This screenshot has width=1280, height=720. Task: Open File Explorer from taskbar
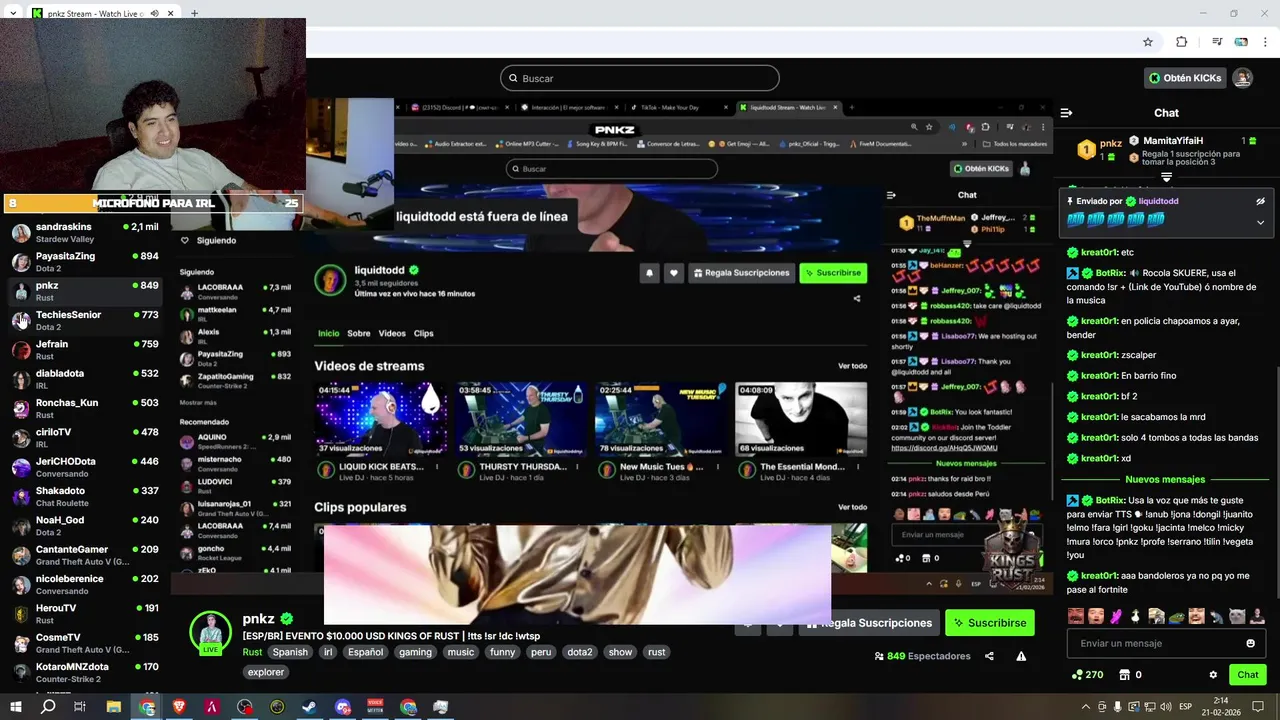click(x=114, y=707)
